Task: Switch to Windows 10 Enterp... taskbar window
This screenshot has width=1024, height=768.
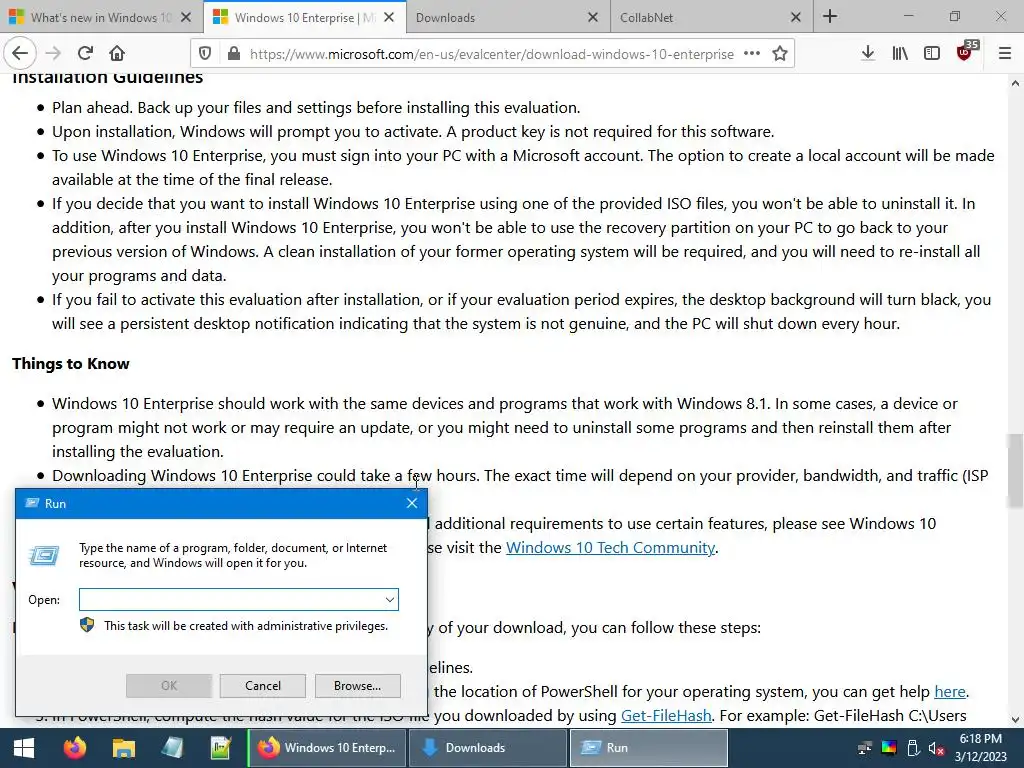Action: [x=327, y=748]
